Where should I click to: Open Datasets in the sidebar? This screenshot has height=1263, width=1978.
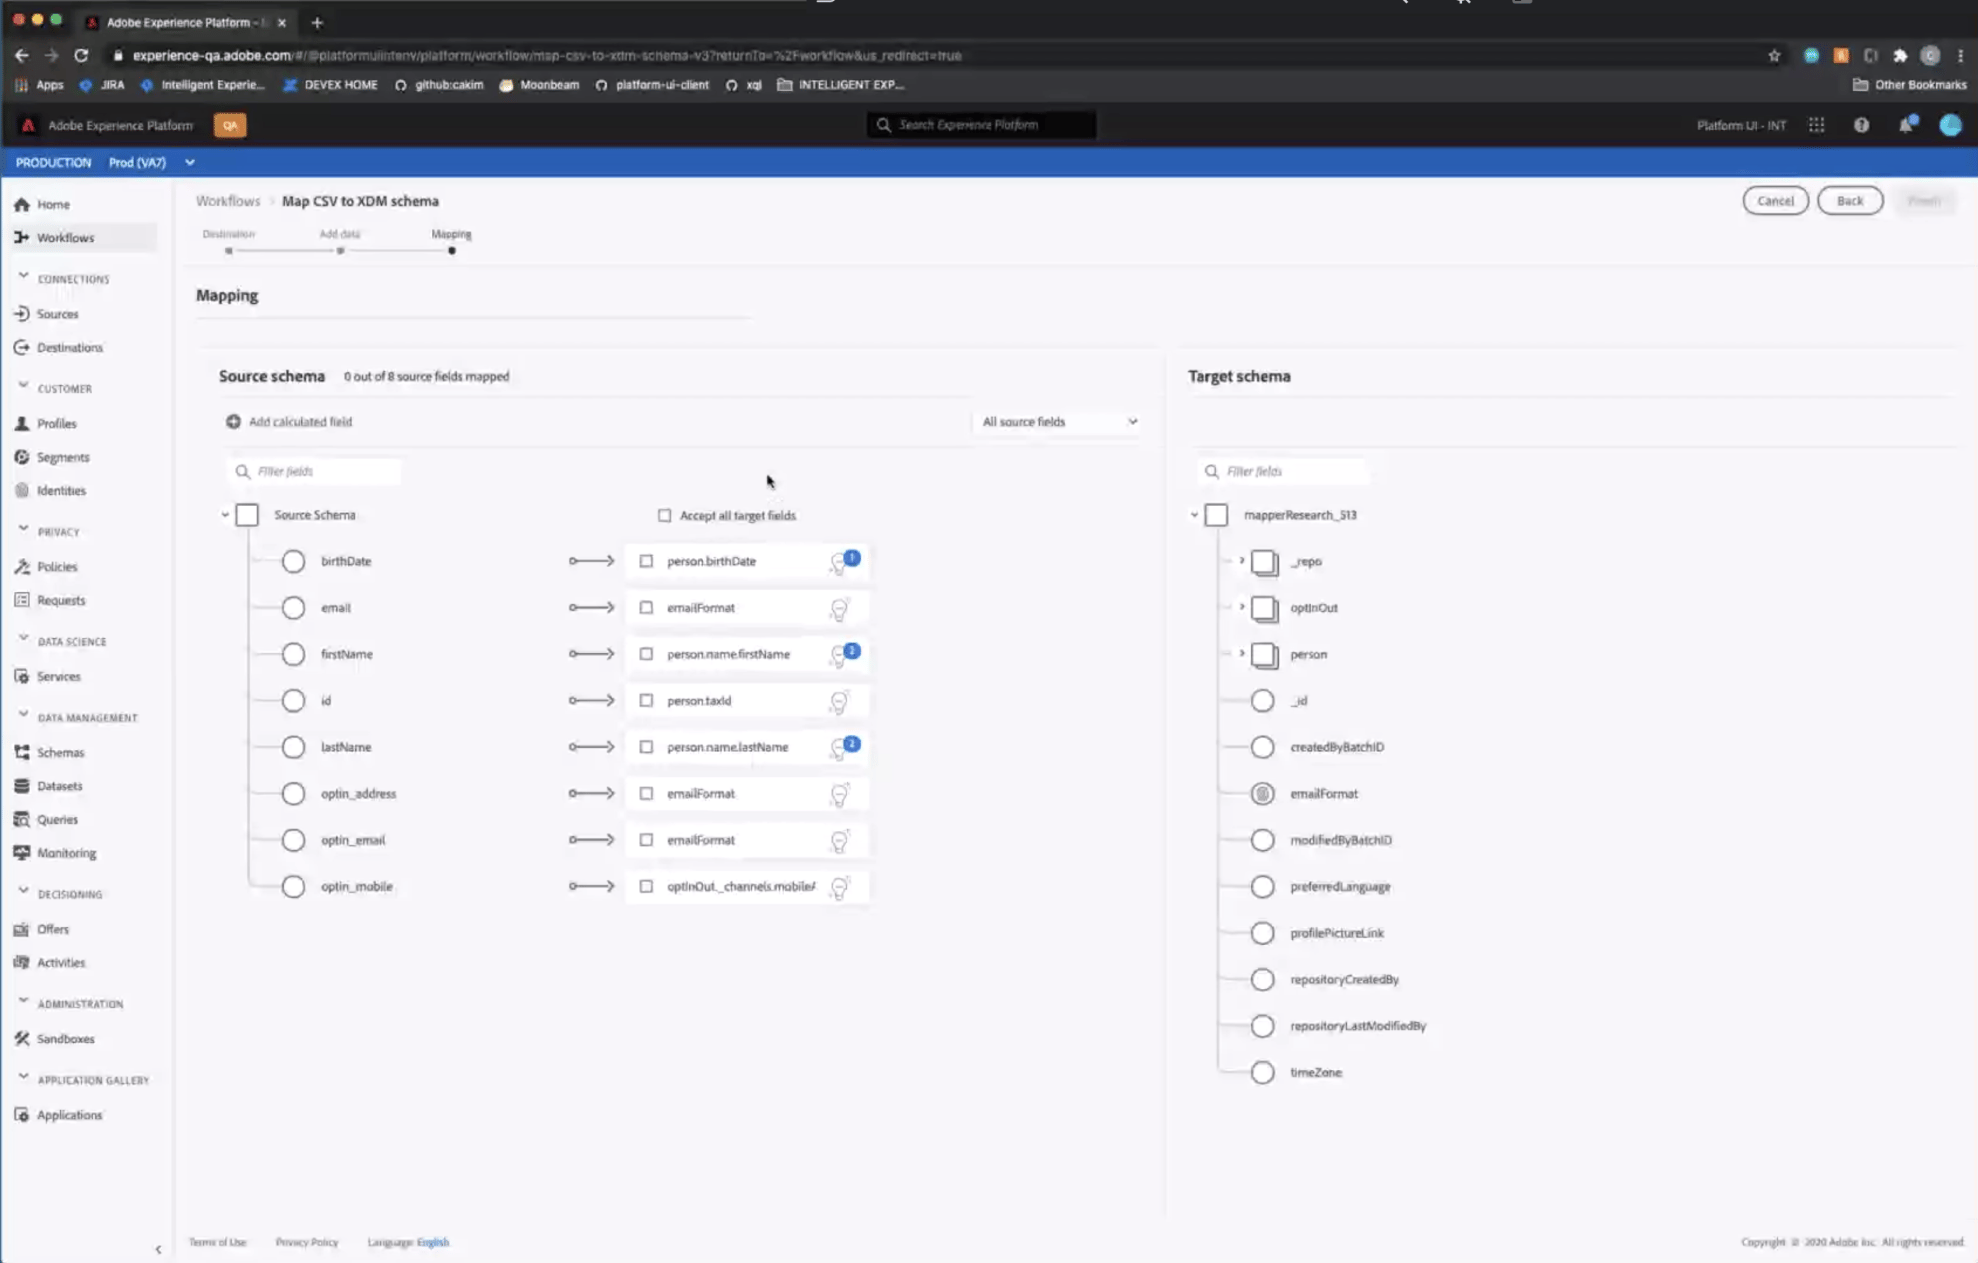click(x=59, y=786)
